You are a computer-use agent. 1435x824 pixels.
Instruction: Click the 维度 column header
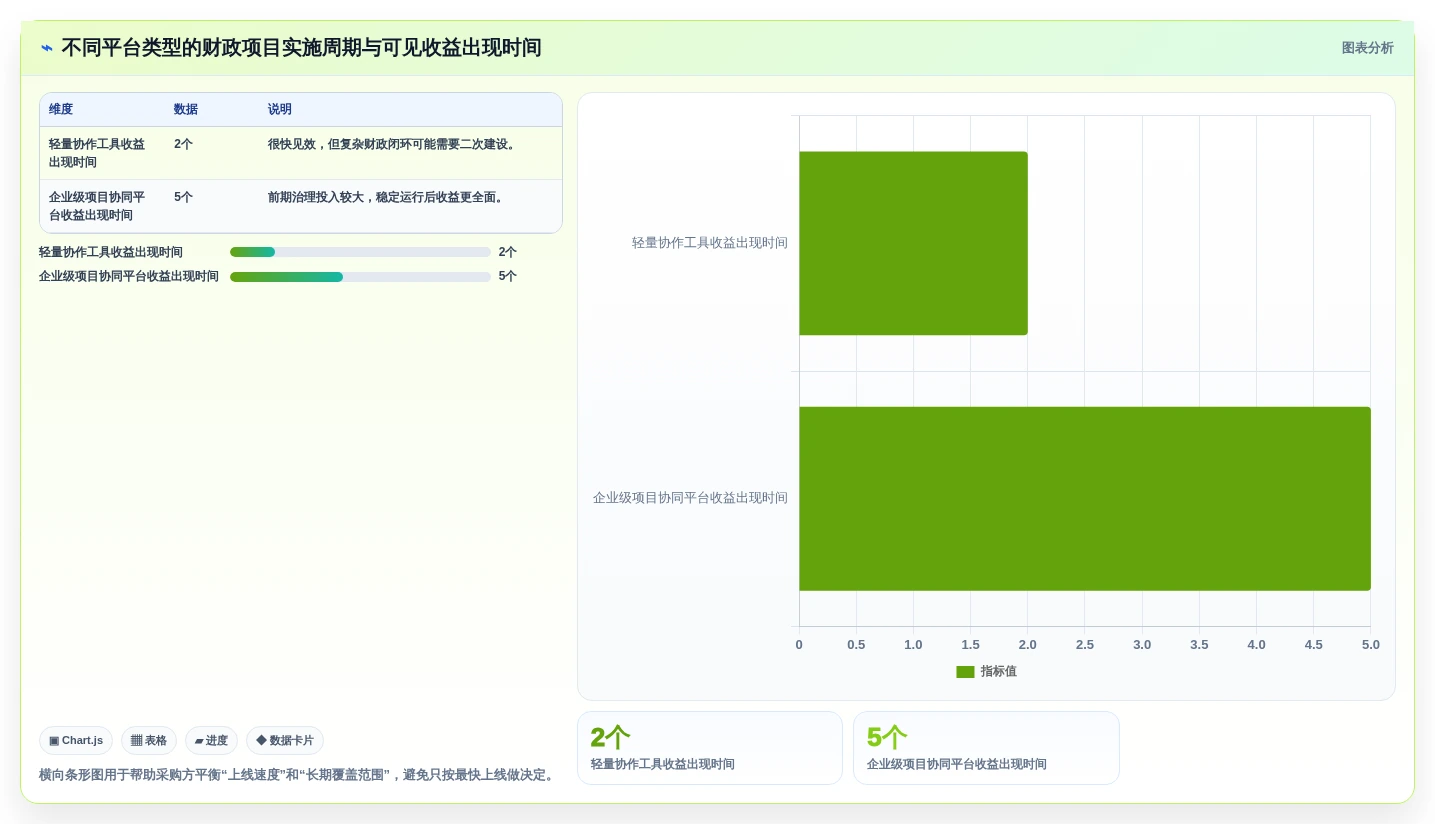pyautogui.click(x=61, y=109)
